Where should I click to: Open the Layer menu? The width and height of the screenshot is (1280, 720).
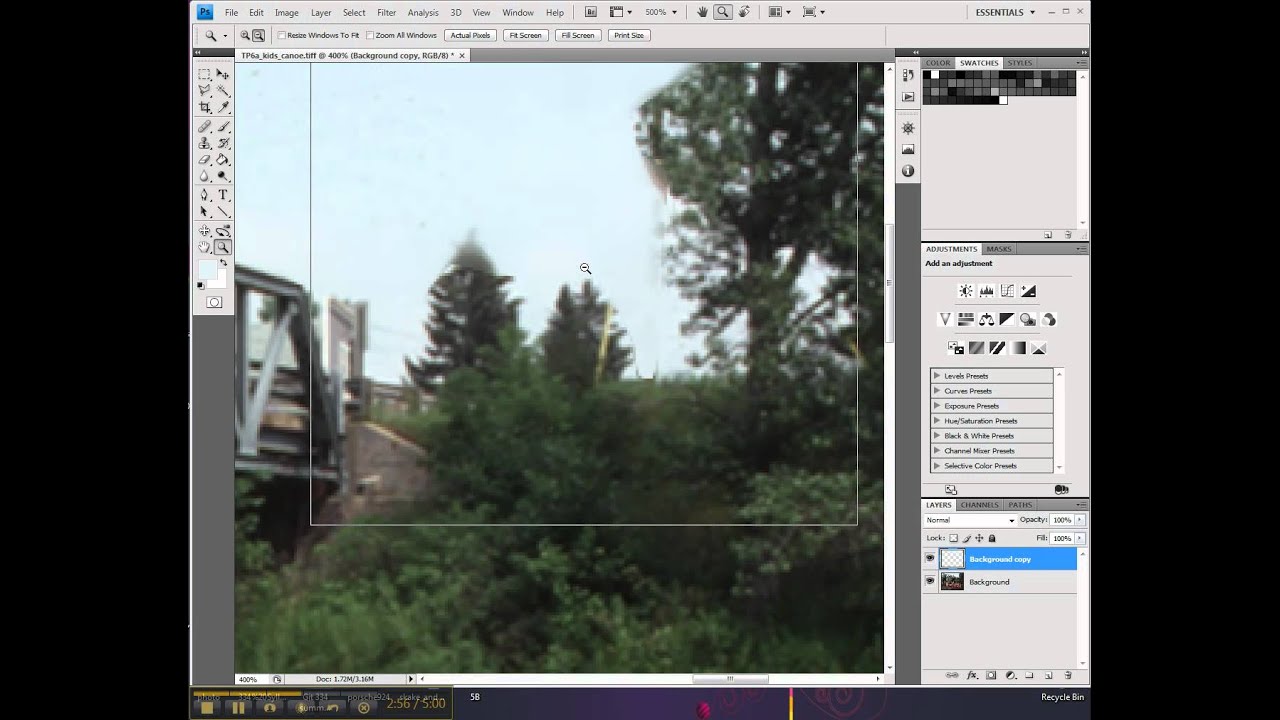pos(321,12)
